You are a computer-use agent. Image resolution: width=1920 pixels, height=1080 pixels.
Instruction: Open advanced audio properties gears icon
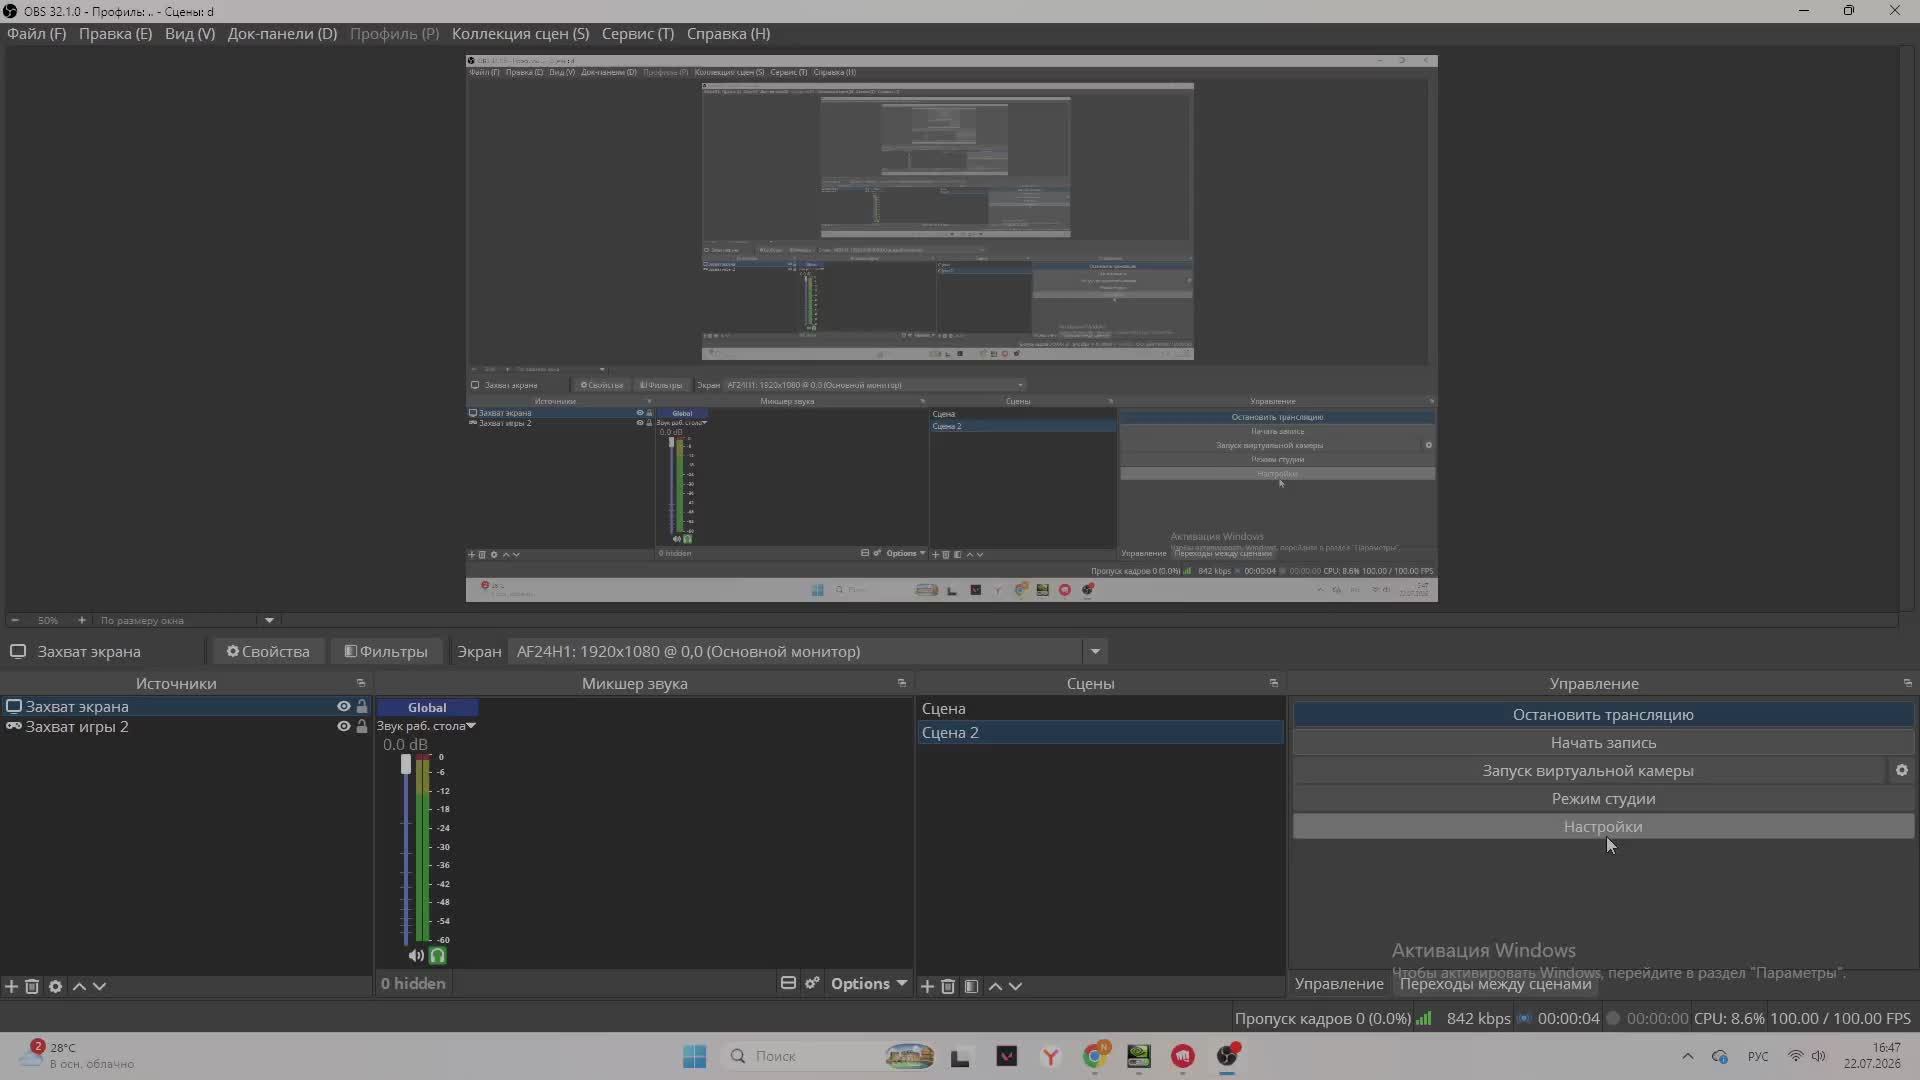pos(812,983)
